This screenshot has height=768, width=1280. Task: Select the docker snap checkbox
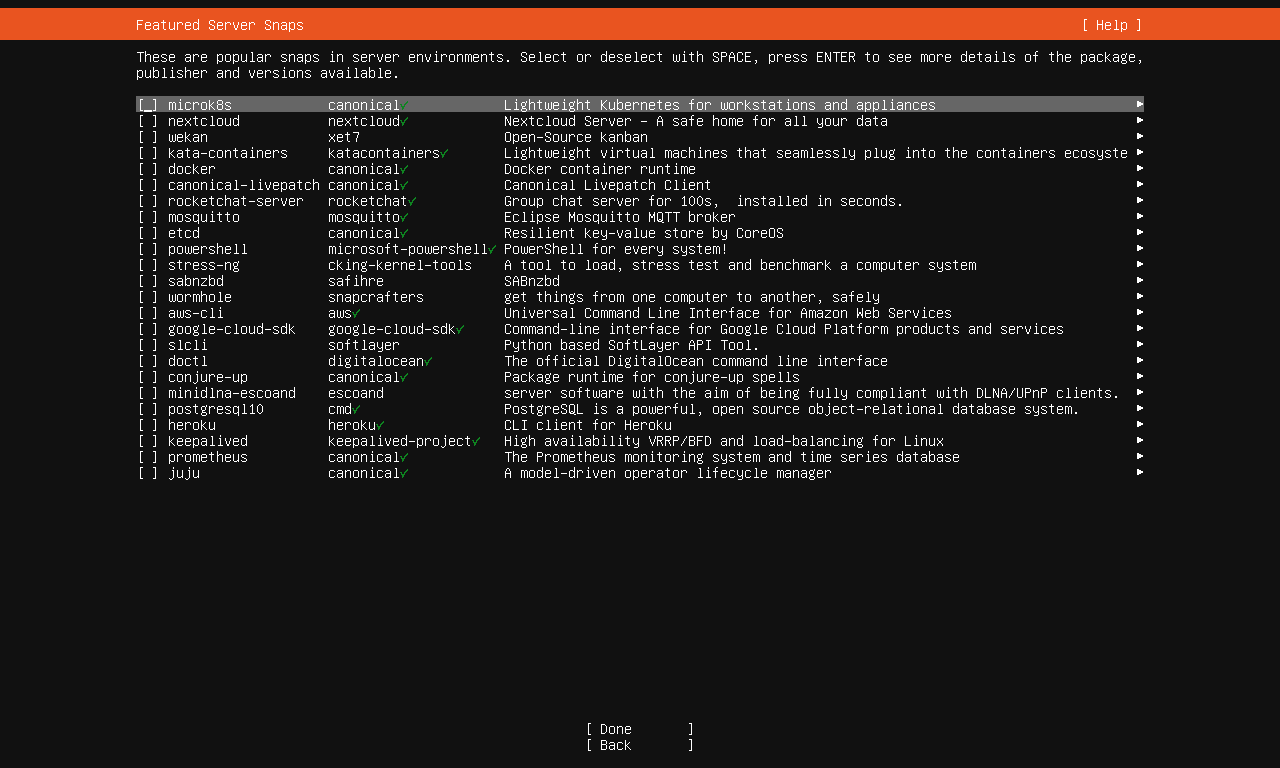pyautogui.click(x=148, y=169)
